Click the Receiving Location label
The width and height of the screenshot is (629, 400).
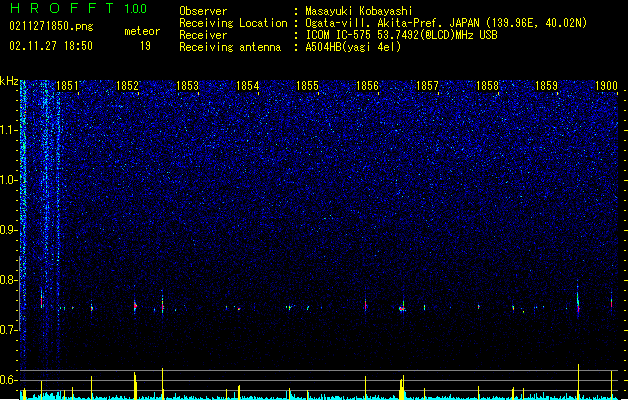tap(233, 23)
